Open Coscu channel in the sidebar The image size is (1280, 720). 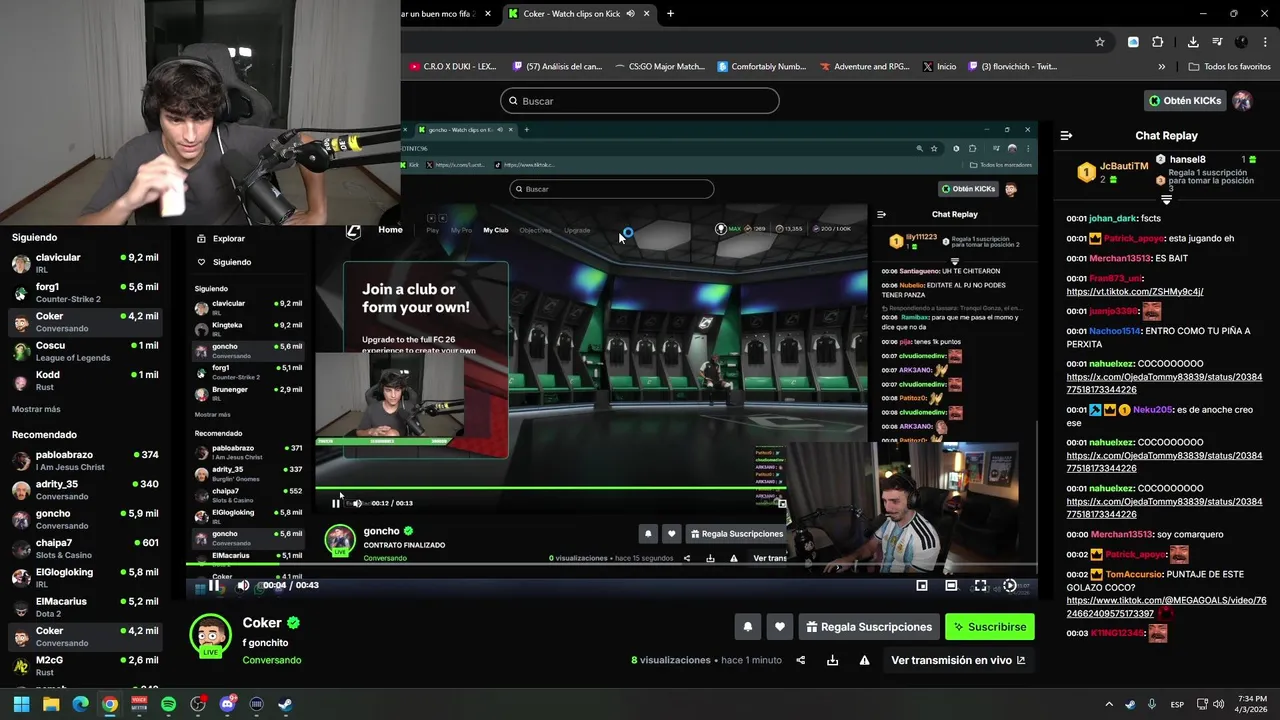coord(85,351)
